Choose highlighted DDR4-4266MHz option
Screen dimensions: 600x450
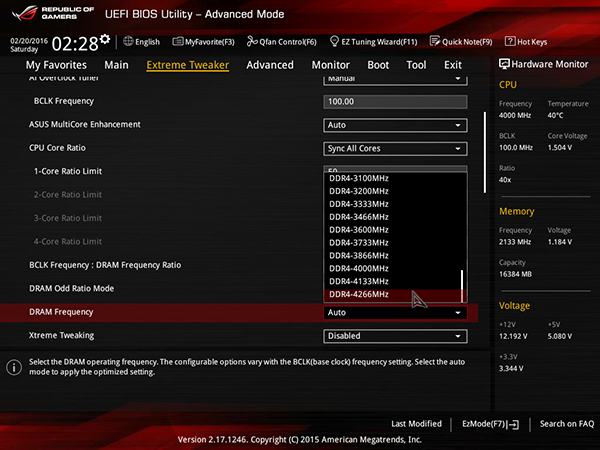pos(393,295)
